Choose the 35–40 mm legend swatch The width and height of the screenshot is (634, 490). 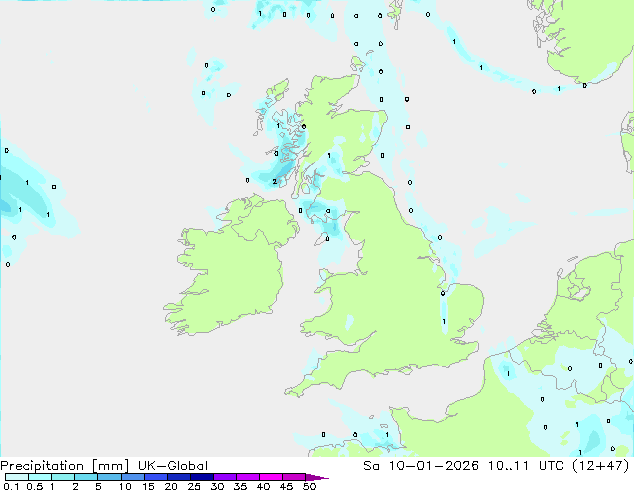(x=247, y=477)
